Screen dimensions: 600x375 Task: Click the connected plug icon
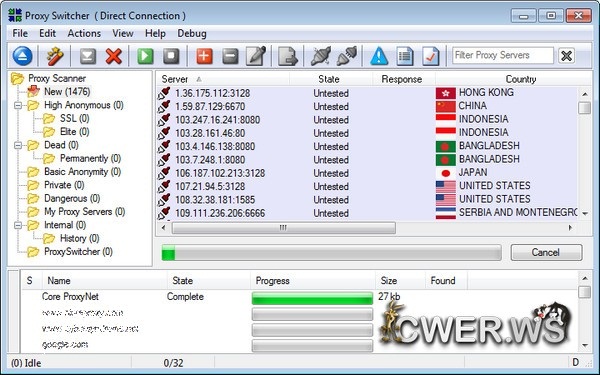click(347, 56)
